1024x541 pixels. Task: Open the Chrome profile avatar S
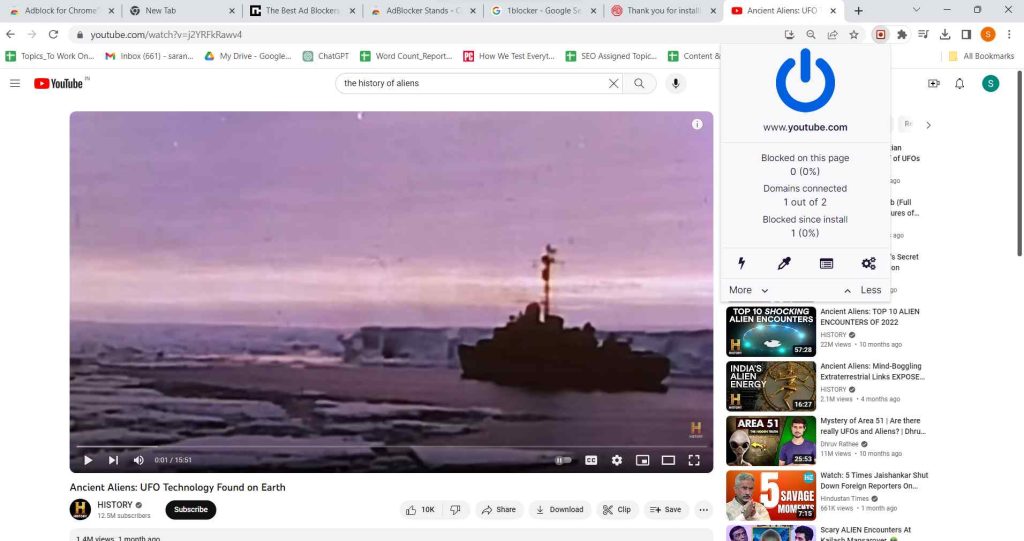[x=988, y=35]
